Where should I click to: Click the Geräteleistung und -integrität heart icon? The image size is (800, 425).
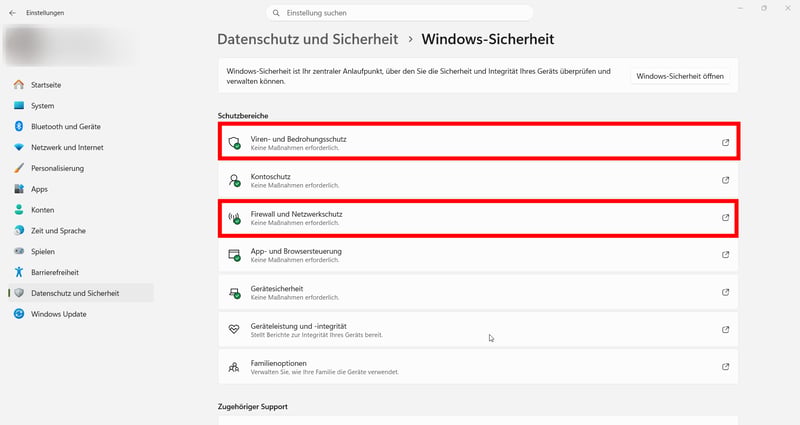pos(234,330)
